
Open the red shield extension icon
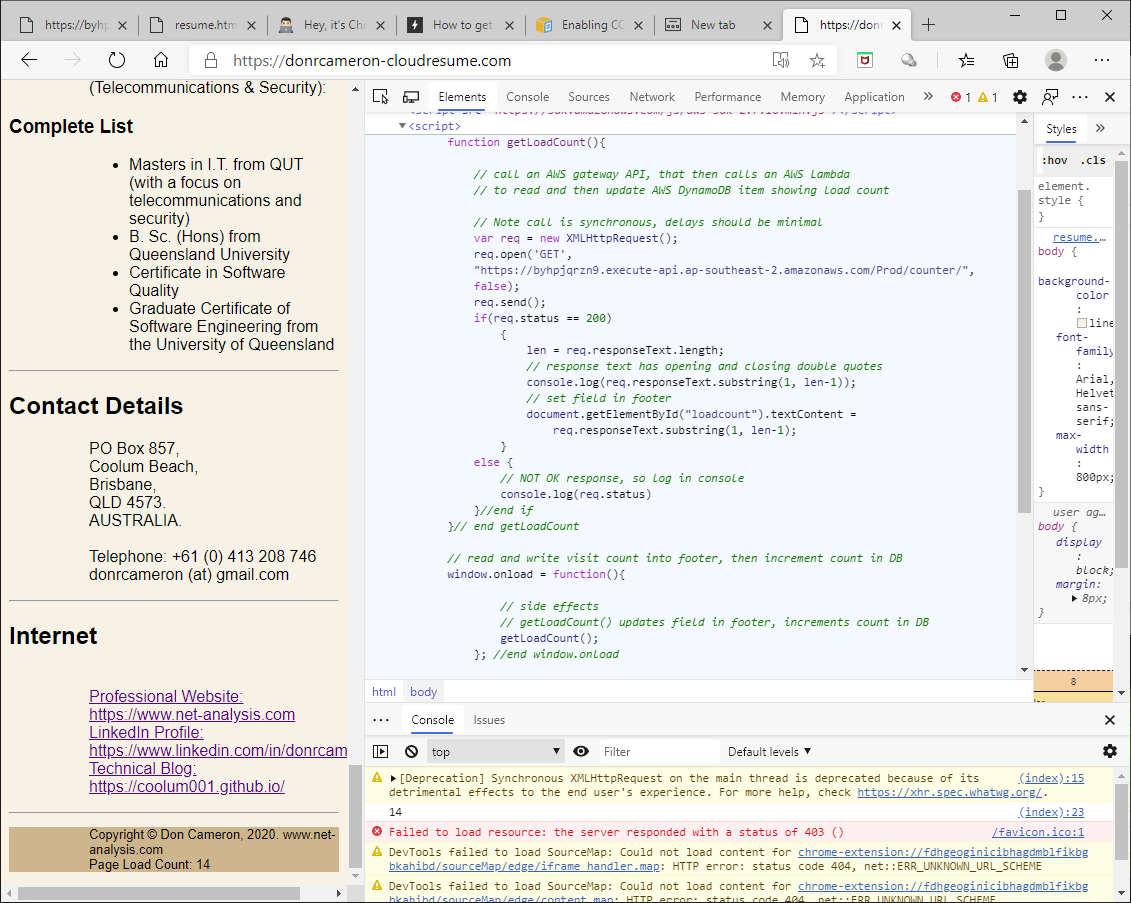pyautogui.click(x=865, y=60)
